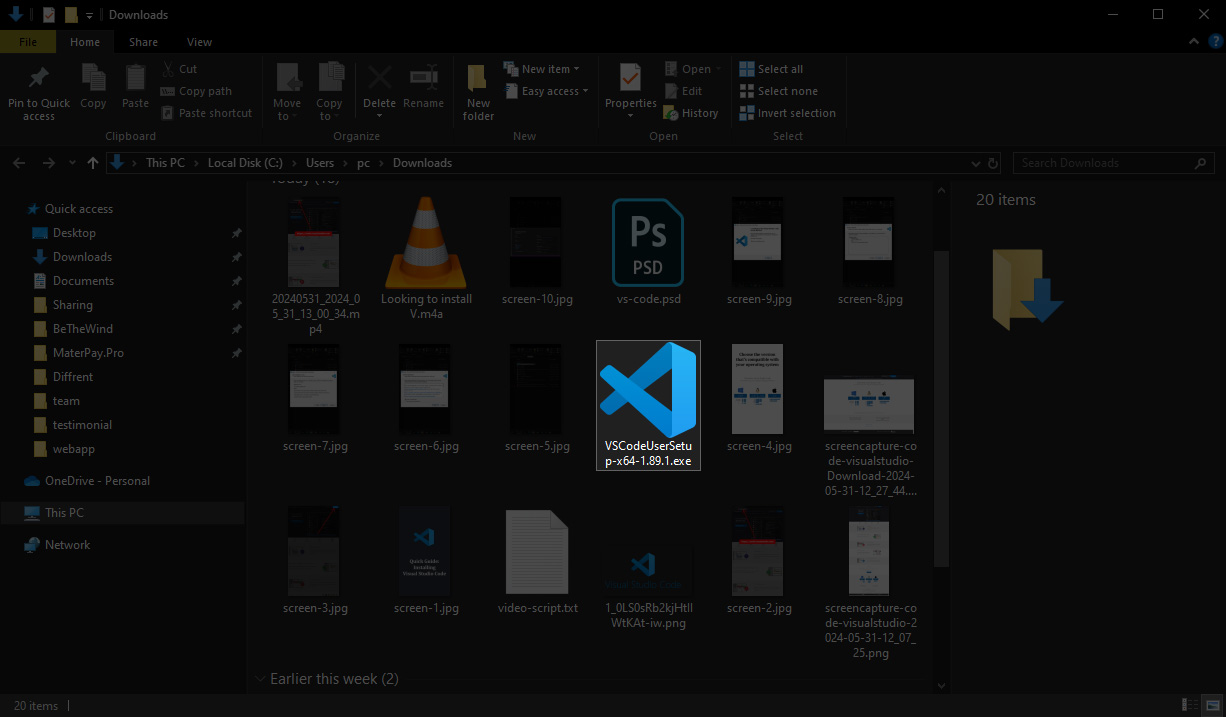Image resolution: width=1226 pixels, height=717 pixels.
Task: Click pc in the address breadcrumb
Action: click(363, 163)
